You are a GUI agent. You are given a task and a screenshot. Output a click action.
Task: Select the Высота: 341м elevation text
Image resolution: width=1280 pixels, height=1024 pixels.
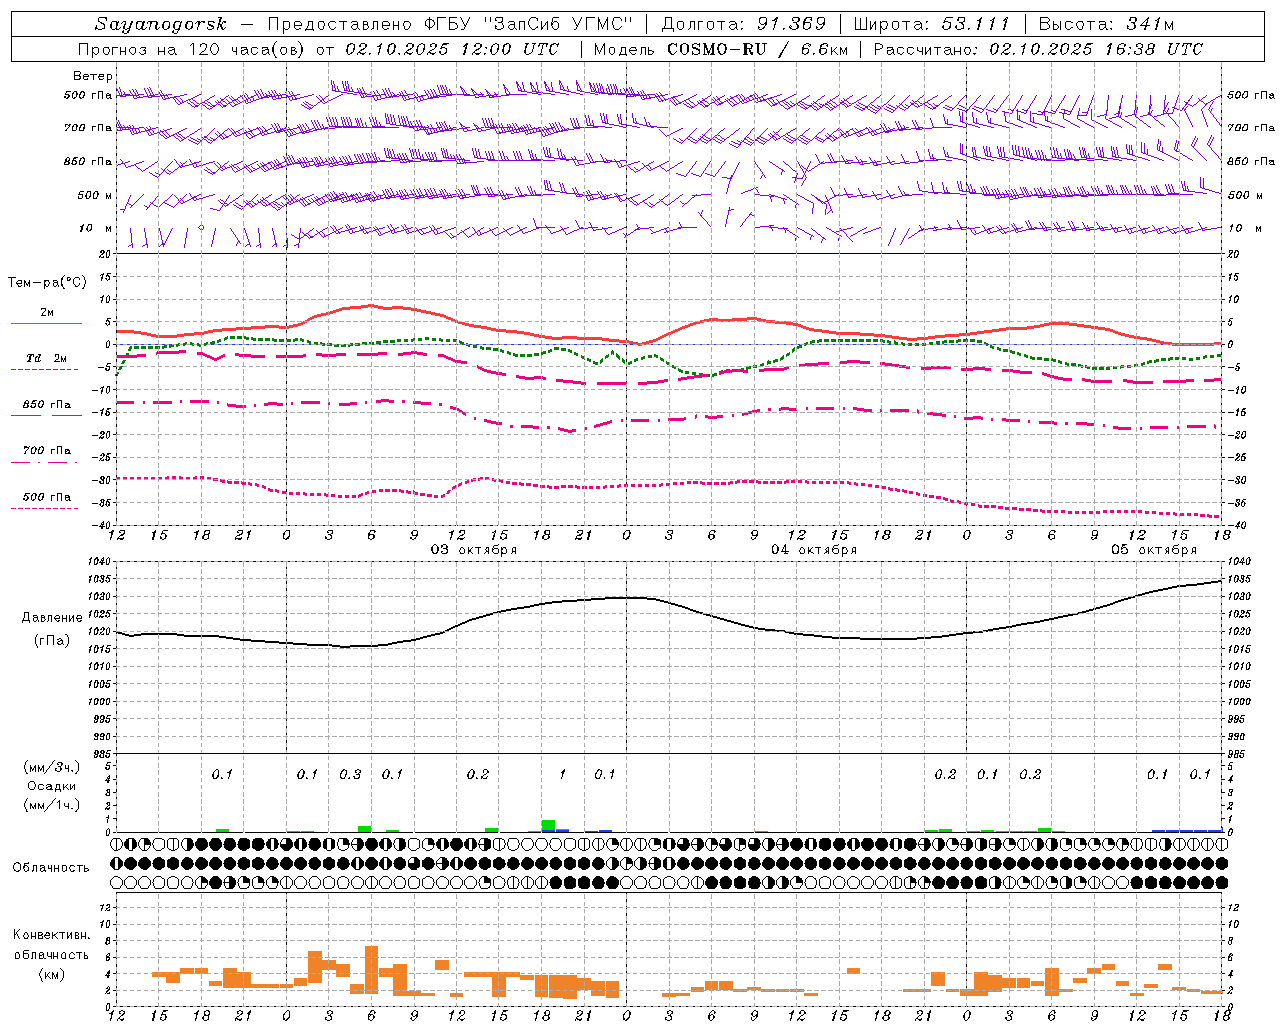(1106, 24)
